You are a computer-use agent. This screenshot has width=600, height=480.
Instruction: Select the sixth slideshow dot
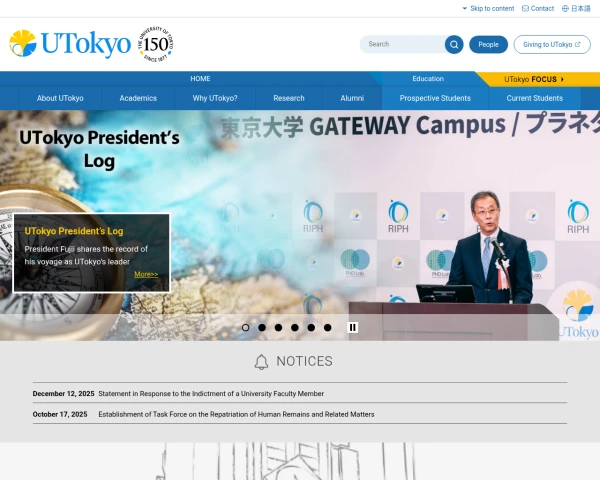[x=328, y=328]
